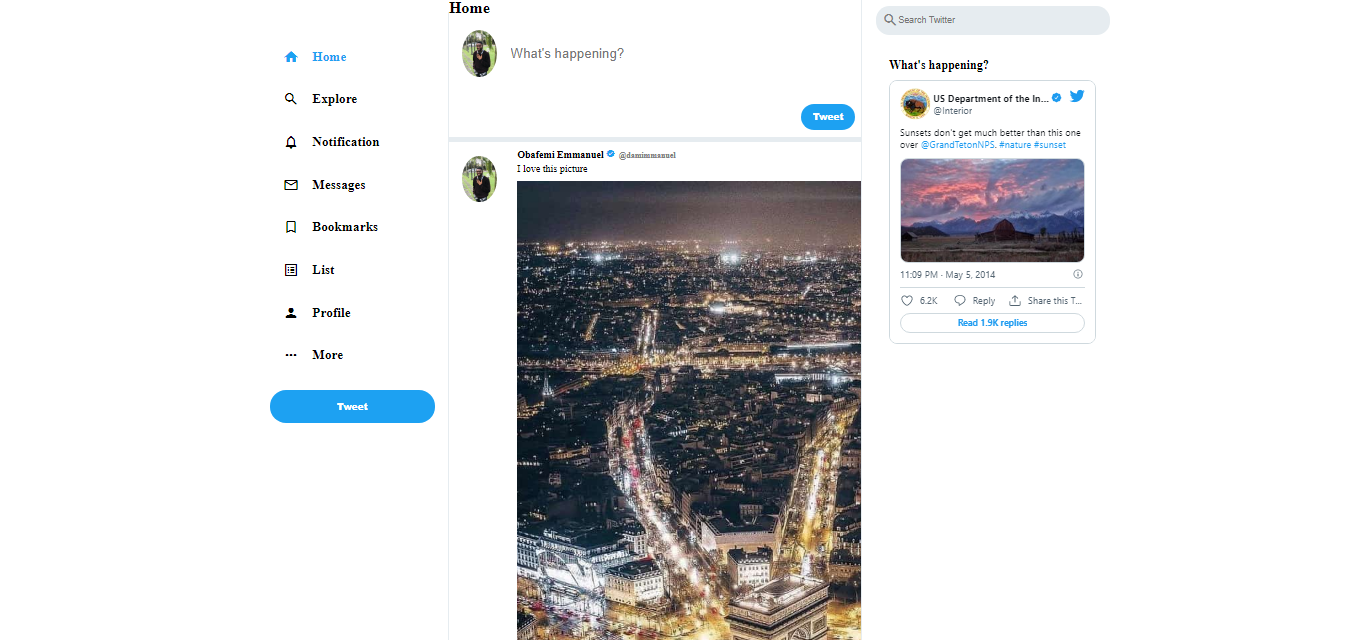The image size is (1353, 640).
Task: Click the info icon beside tweet date
Action: 1078,274
